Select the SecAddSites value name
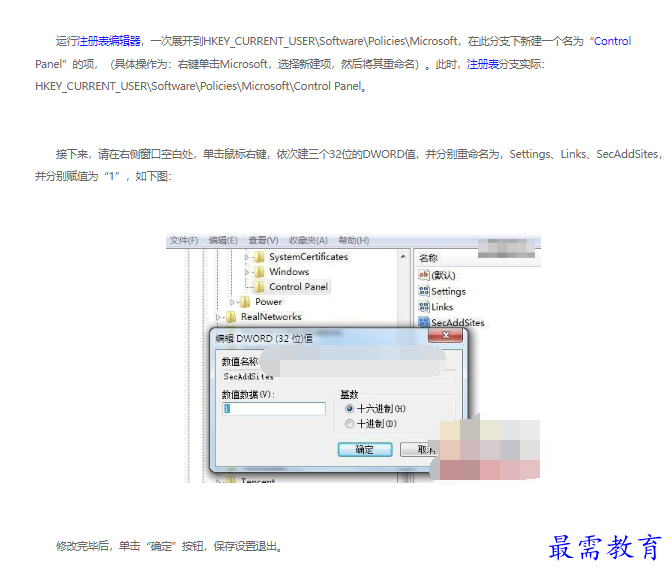 [x=458, y=323]
